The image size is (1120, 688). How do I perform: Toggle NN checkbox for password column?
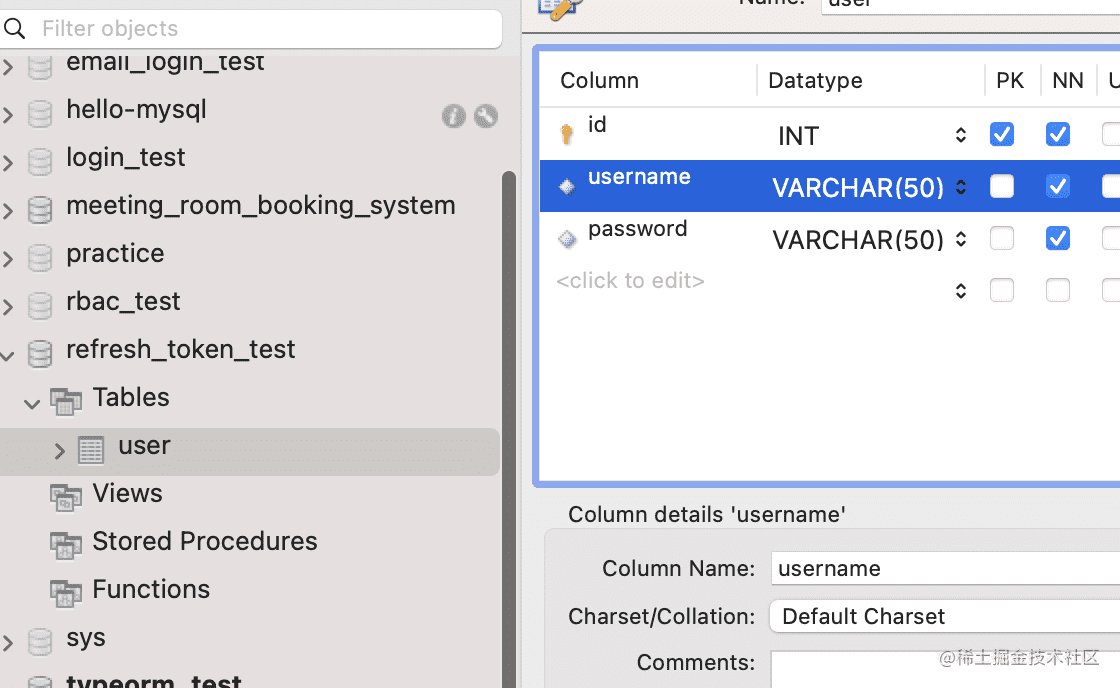coord(1057,238)
